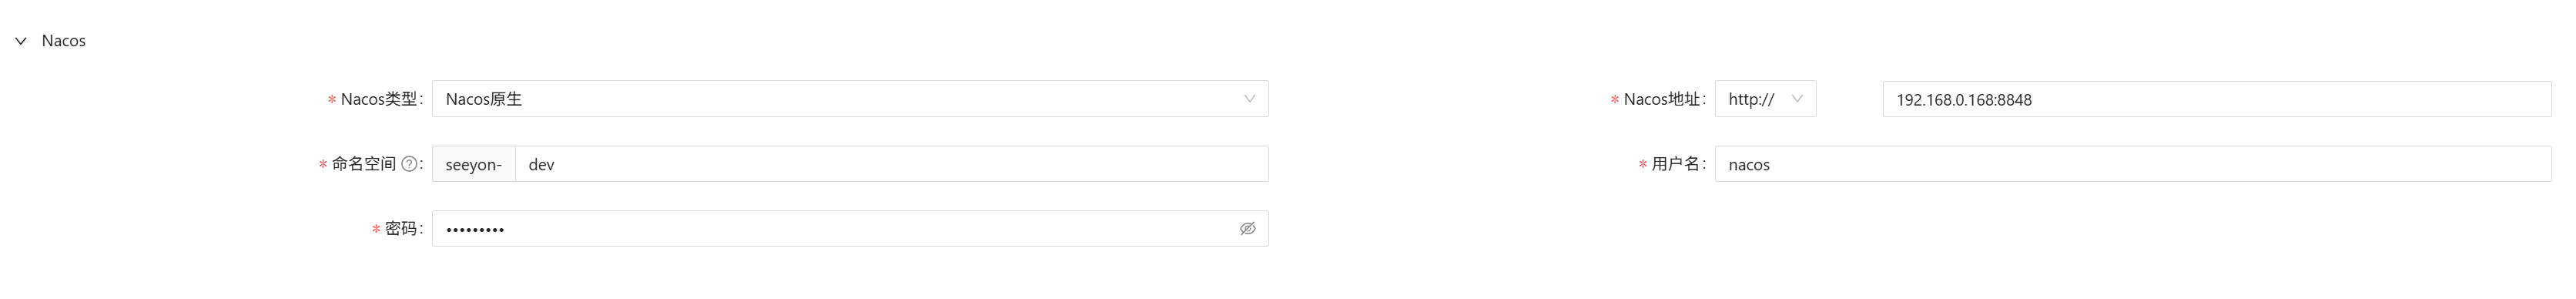Image resolution: width=2576 pixels, height=299 pixels.
Task: Click the red required asterisk before Nacos地址
Action: click(1614, 100)
